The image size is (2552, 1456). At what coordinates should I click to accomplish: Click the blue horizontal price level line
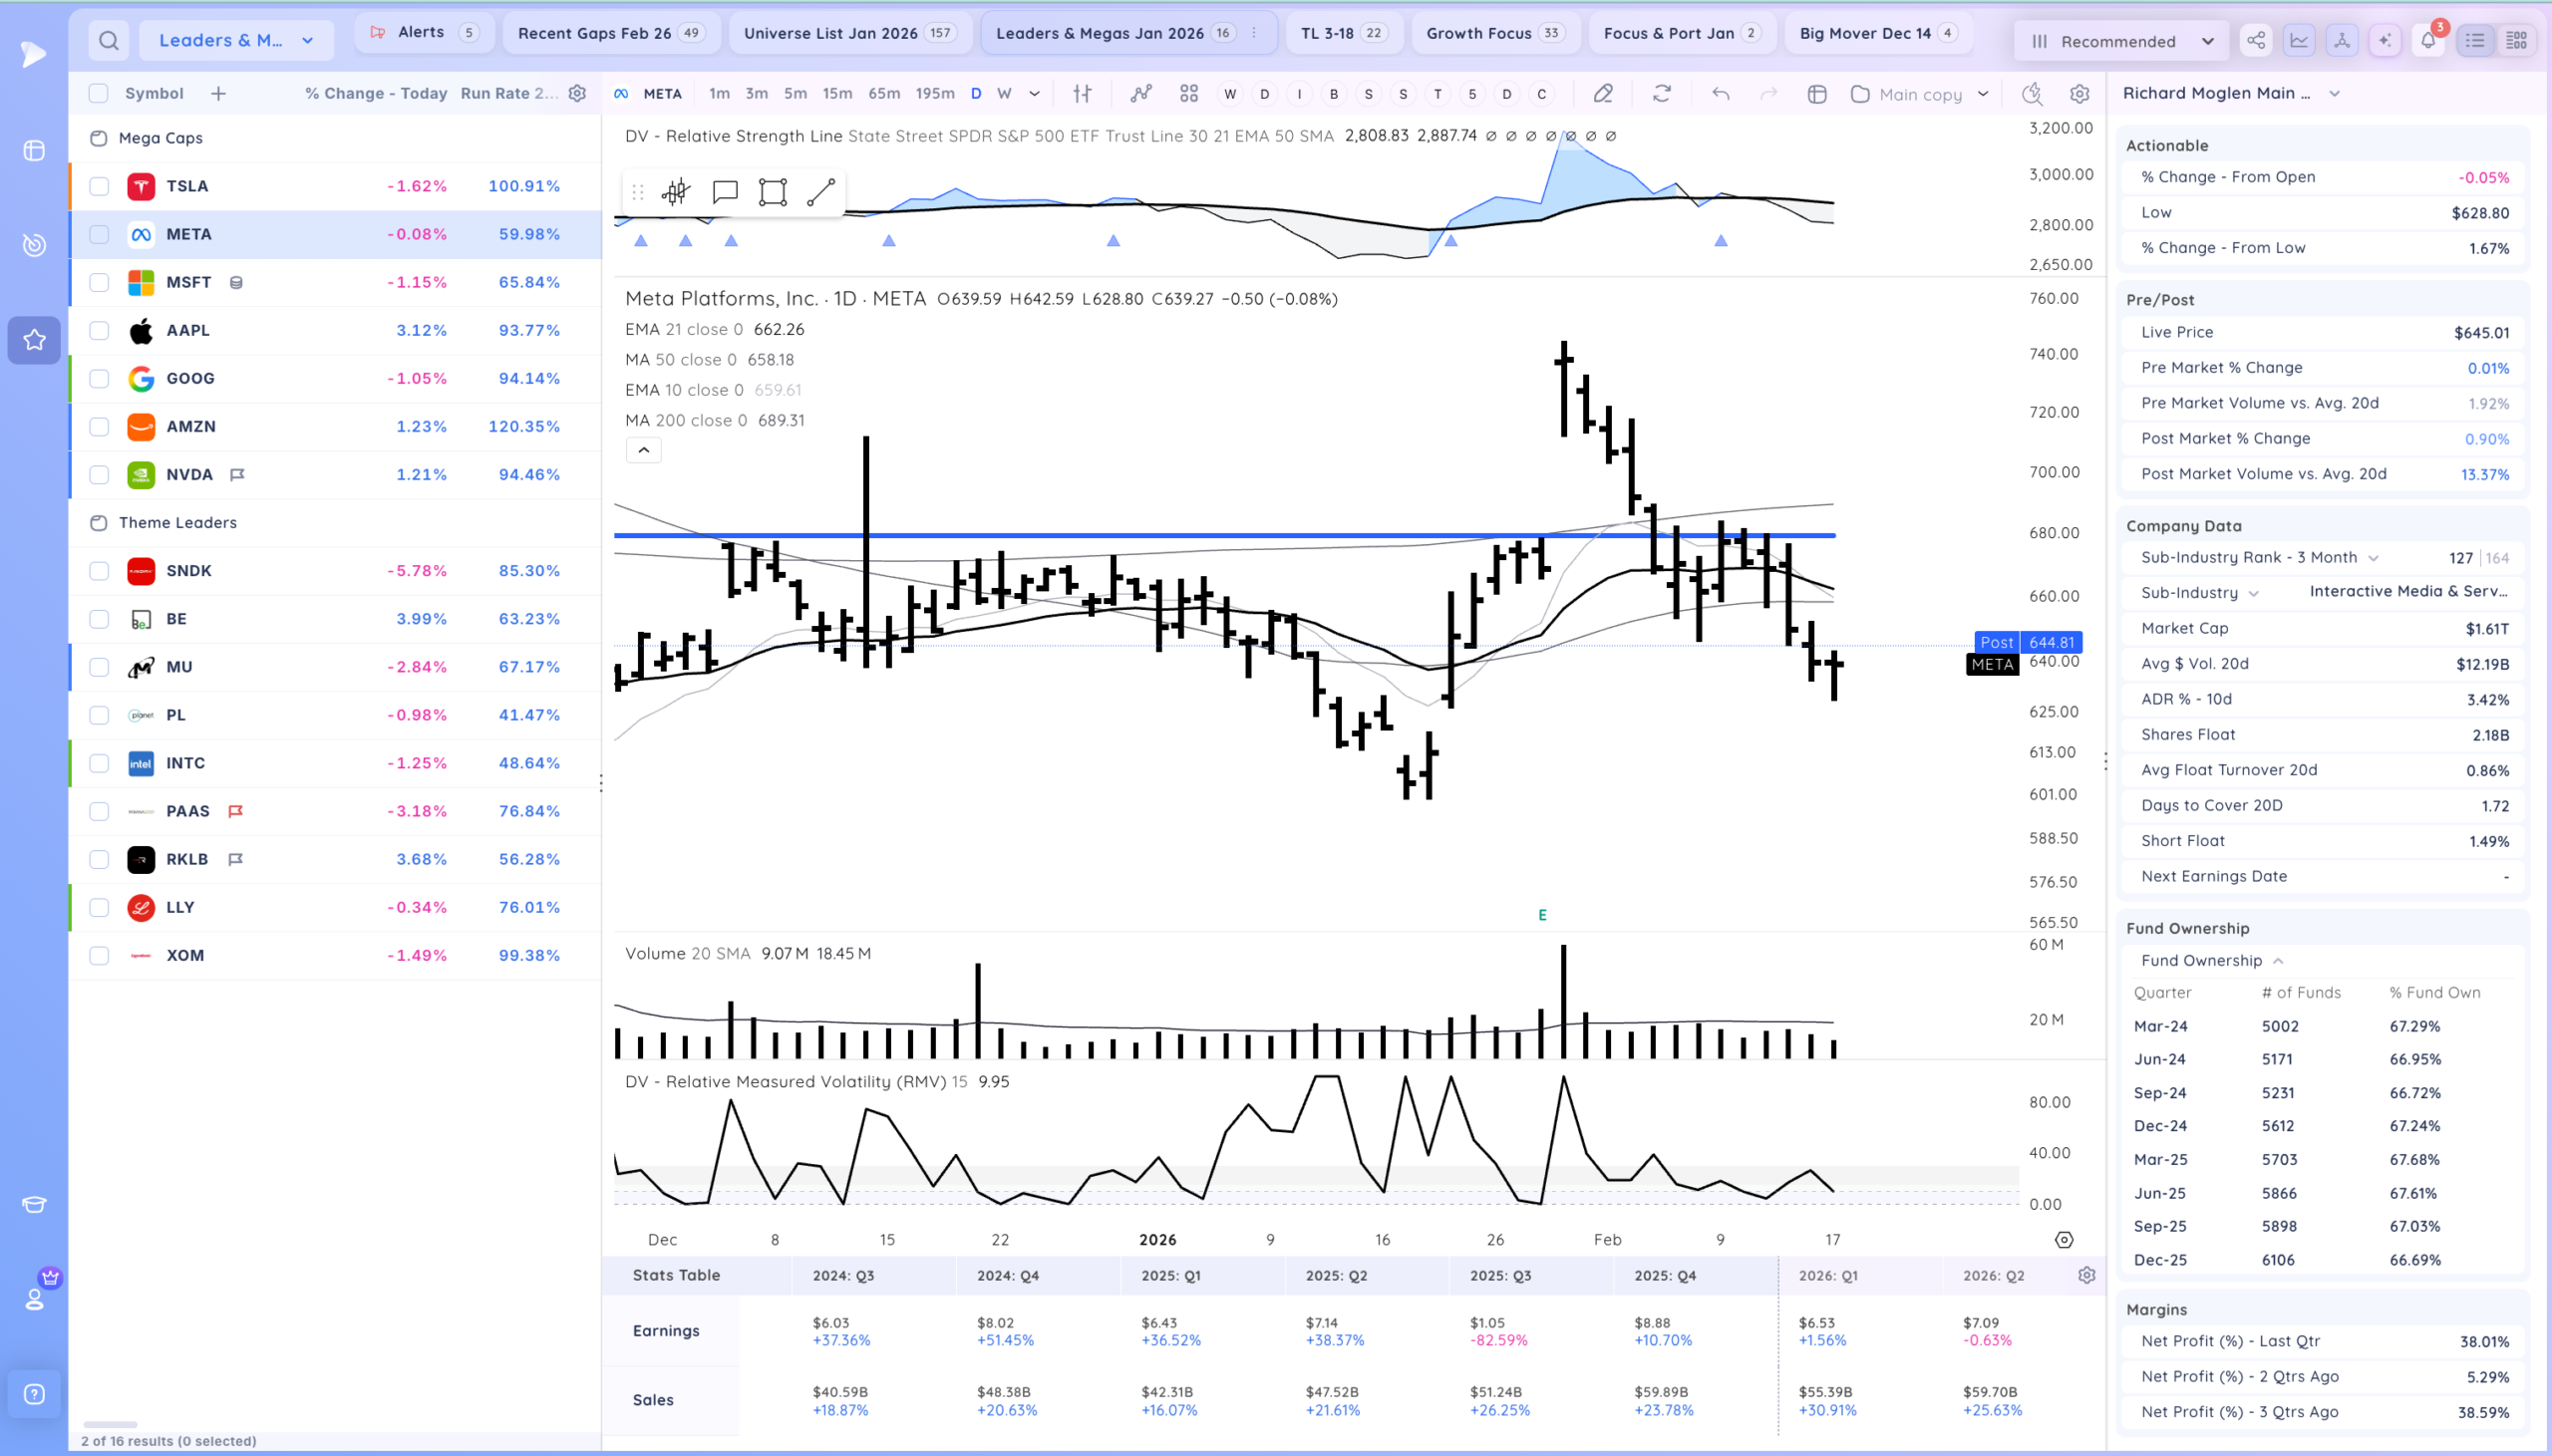click(1224, 536)
